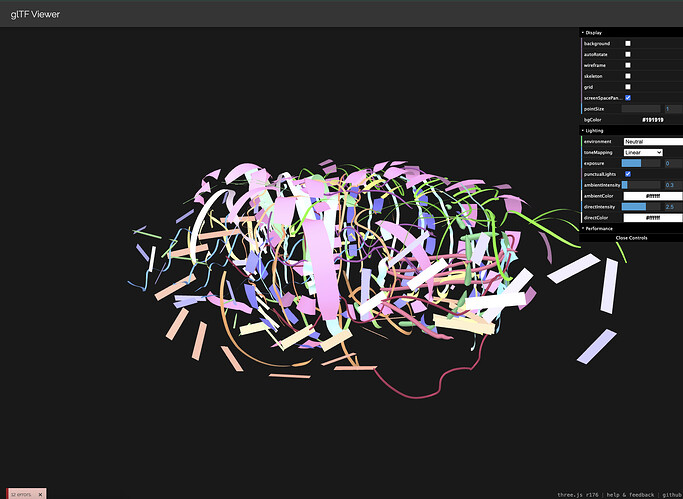This screenshot has width=683, height=499.
Task: Open the environment dropdown showing Neutral
Action: [x=653, y=142]
